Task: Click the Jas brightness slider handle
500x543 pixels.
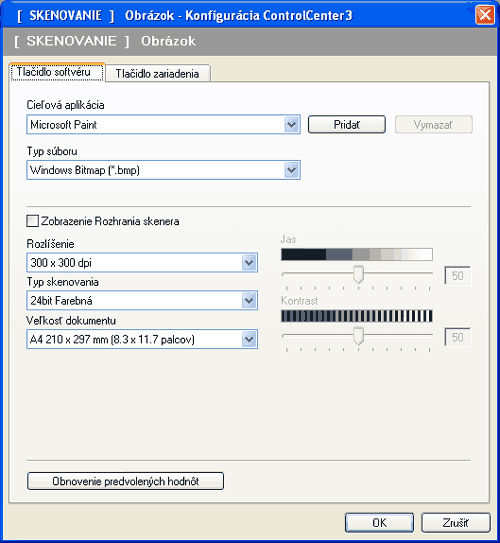Action: (359, 274)
